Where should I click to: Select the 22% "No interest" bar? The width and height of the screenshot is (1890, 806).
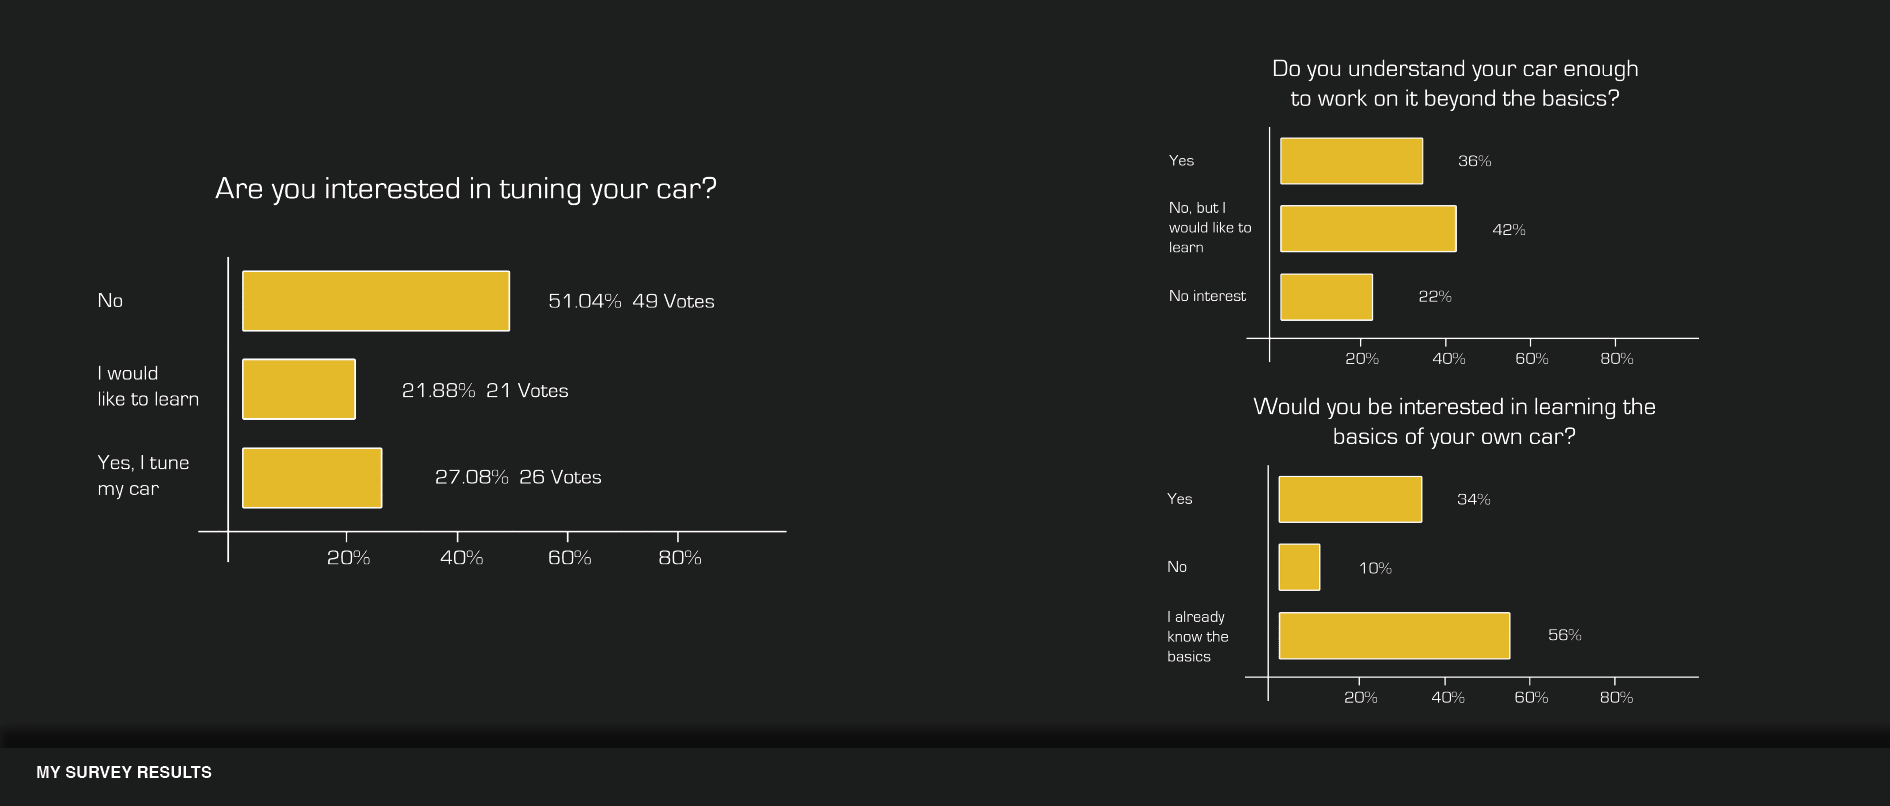[1326, 297]
